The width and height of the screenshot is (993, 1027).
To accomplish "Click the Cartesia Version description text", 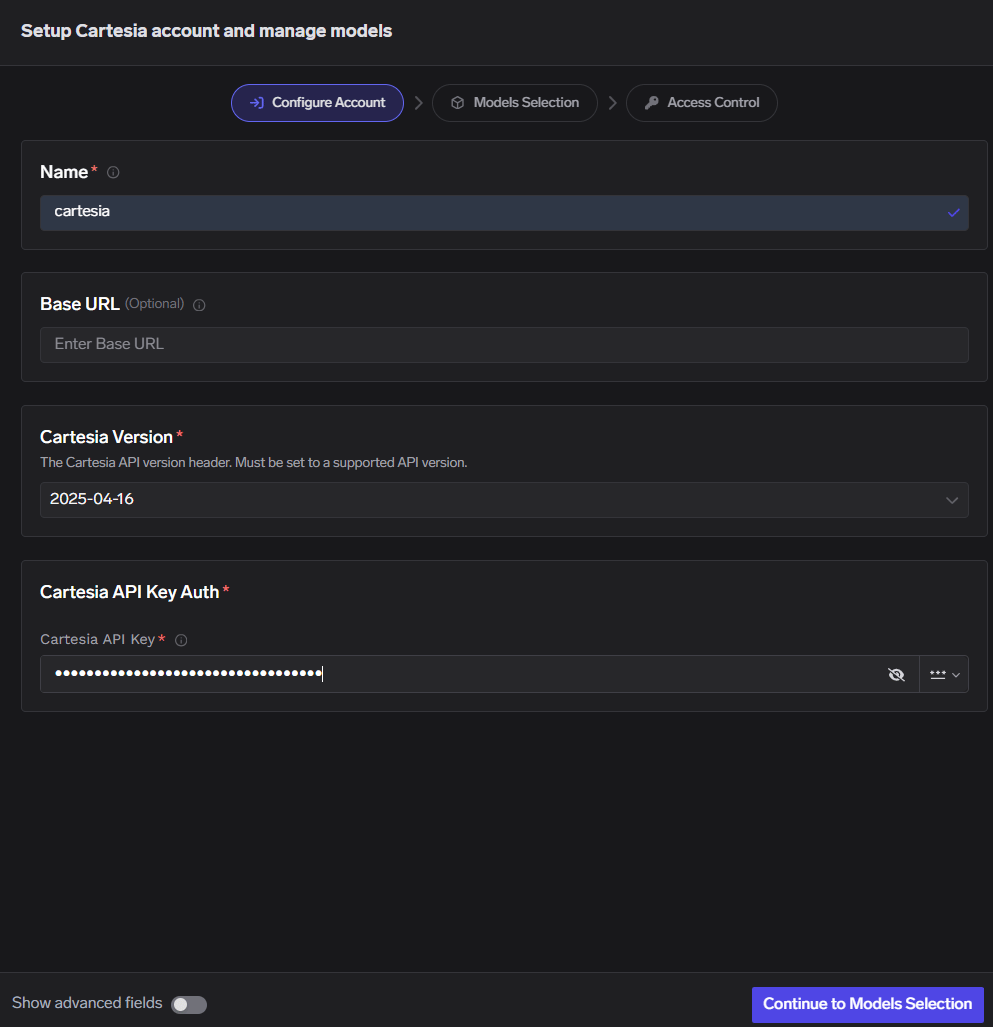I will click(x=253, y=462).
